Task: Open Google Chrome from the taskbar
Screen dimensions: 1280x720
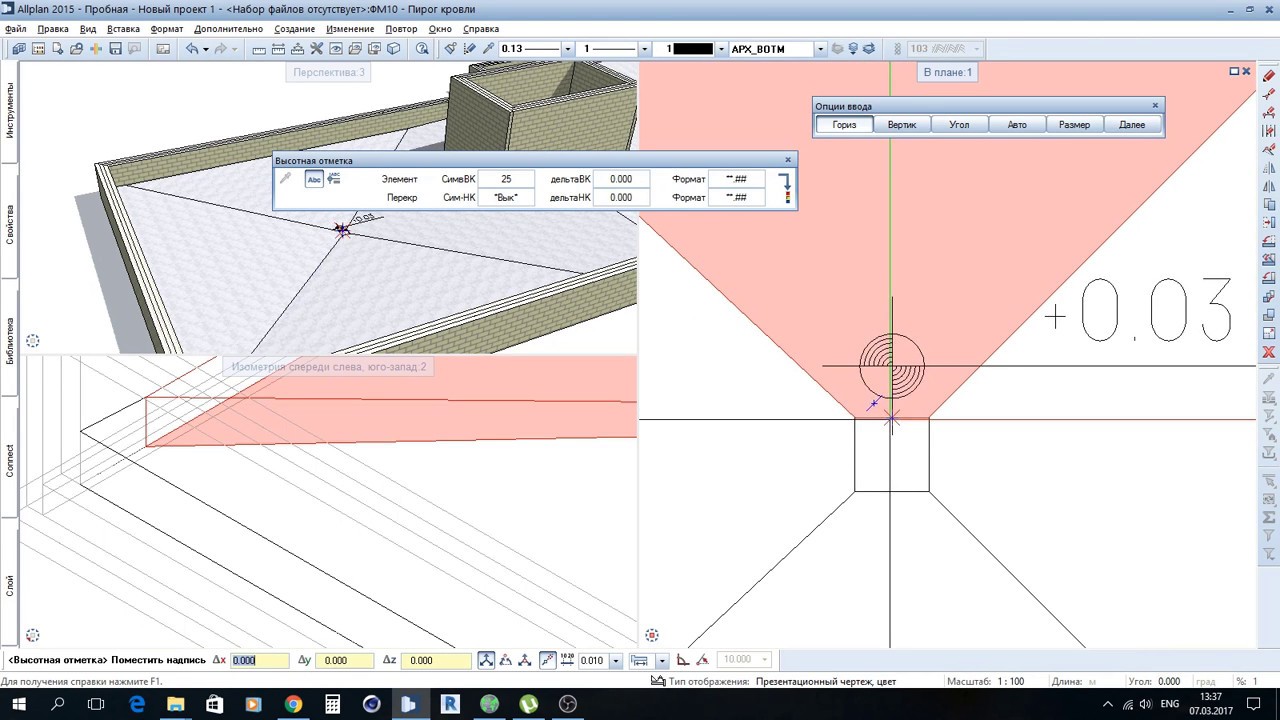Action: [293, 705]
